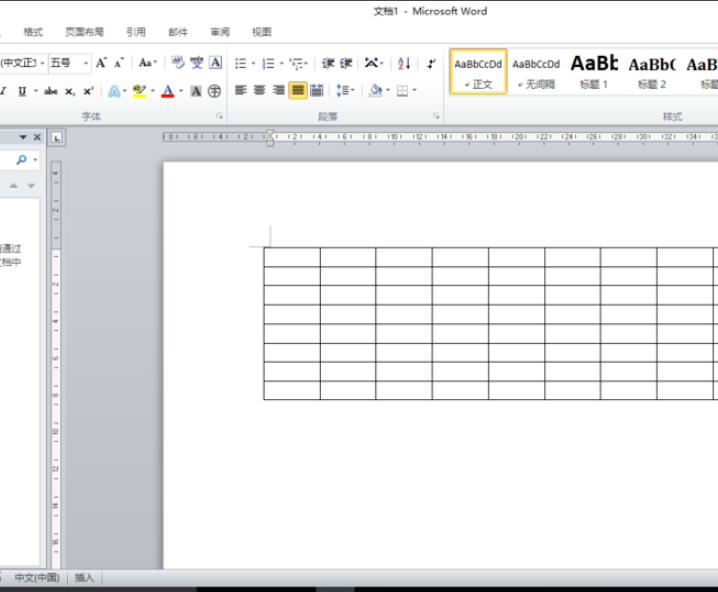Switch to the 格式 tab

33,32
